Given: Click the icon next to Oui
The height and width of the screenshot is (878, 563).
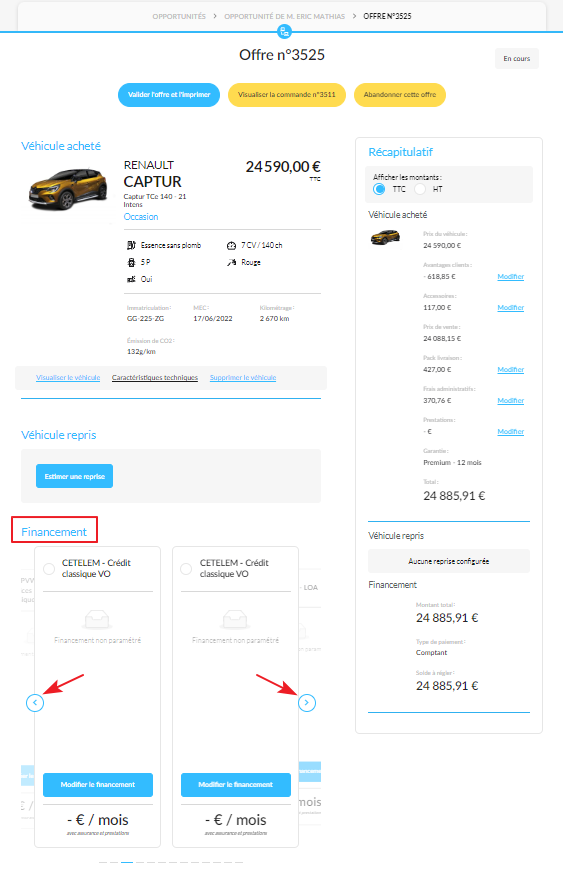Looking at the screenshot, I should point(131,279).
